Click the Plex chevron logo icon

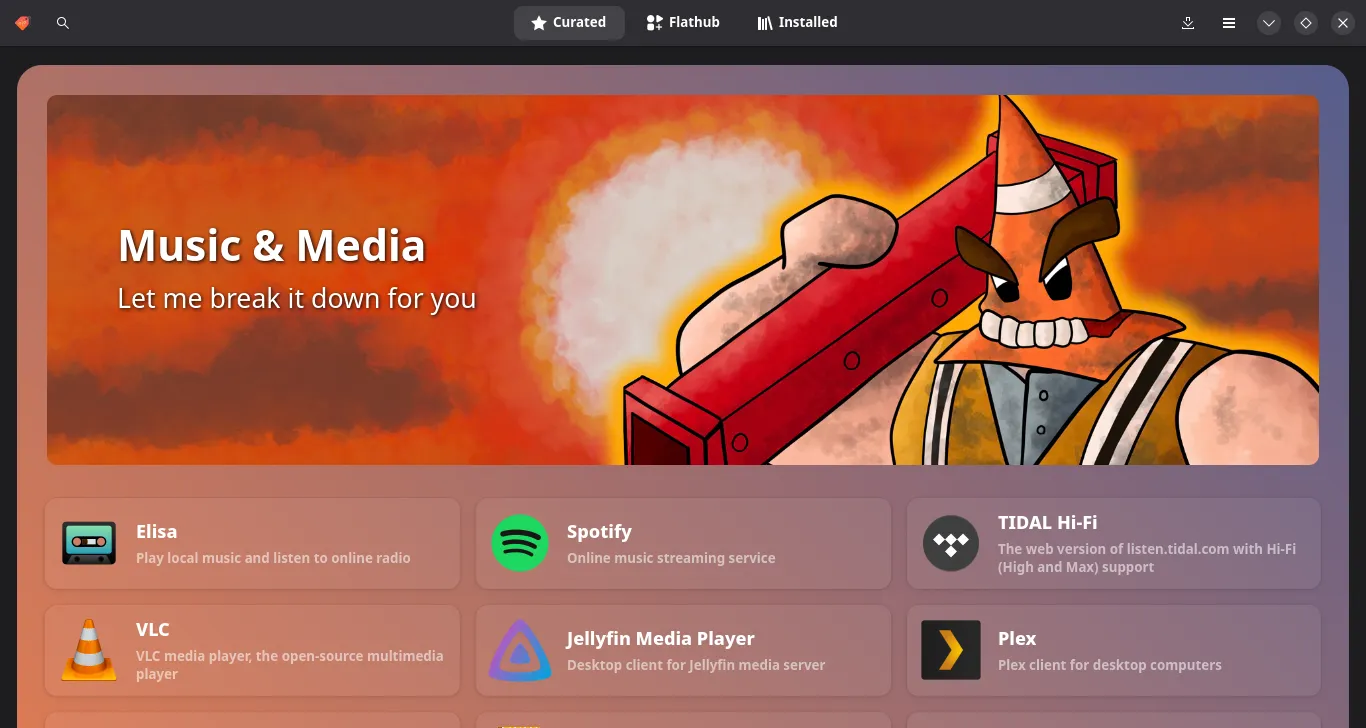tap(951, 650)
